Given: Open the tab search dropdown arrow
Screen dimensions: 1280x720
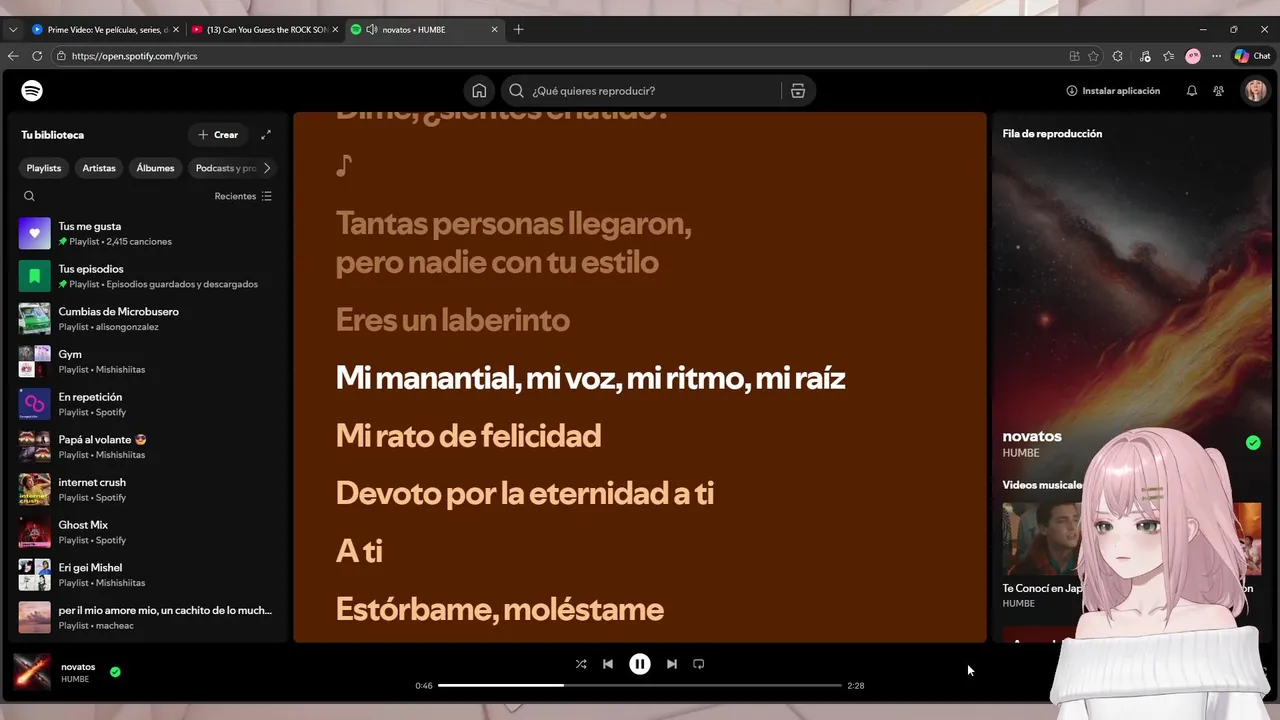Looking at the screenshot, I should [13, 30].
